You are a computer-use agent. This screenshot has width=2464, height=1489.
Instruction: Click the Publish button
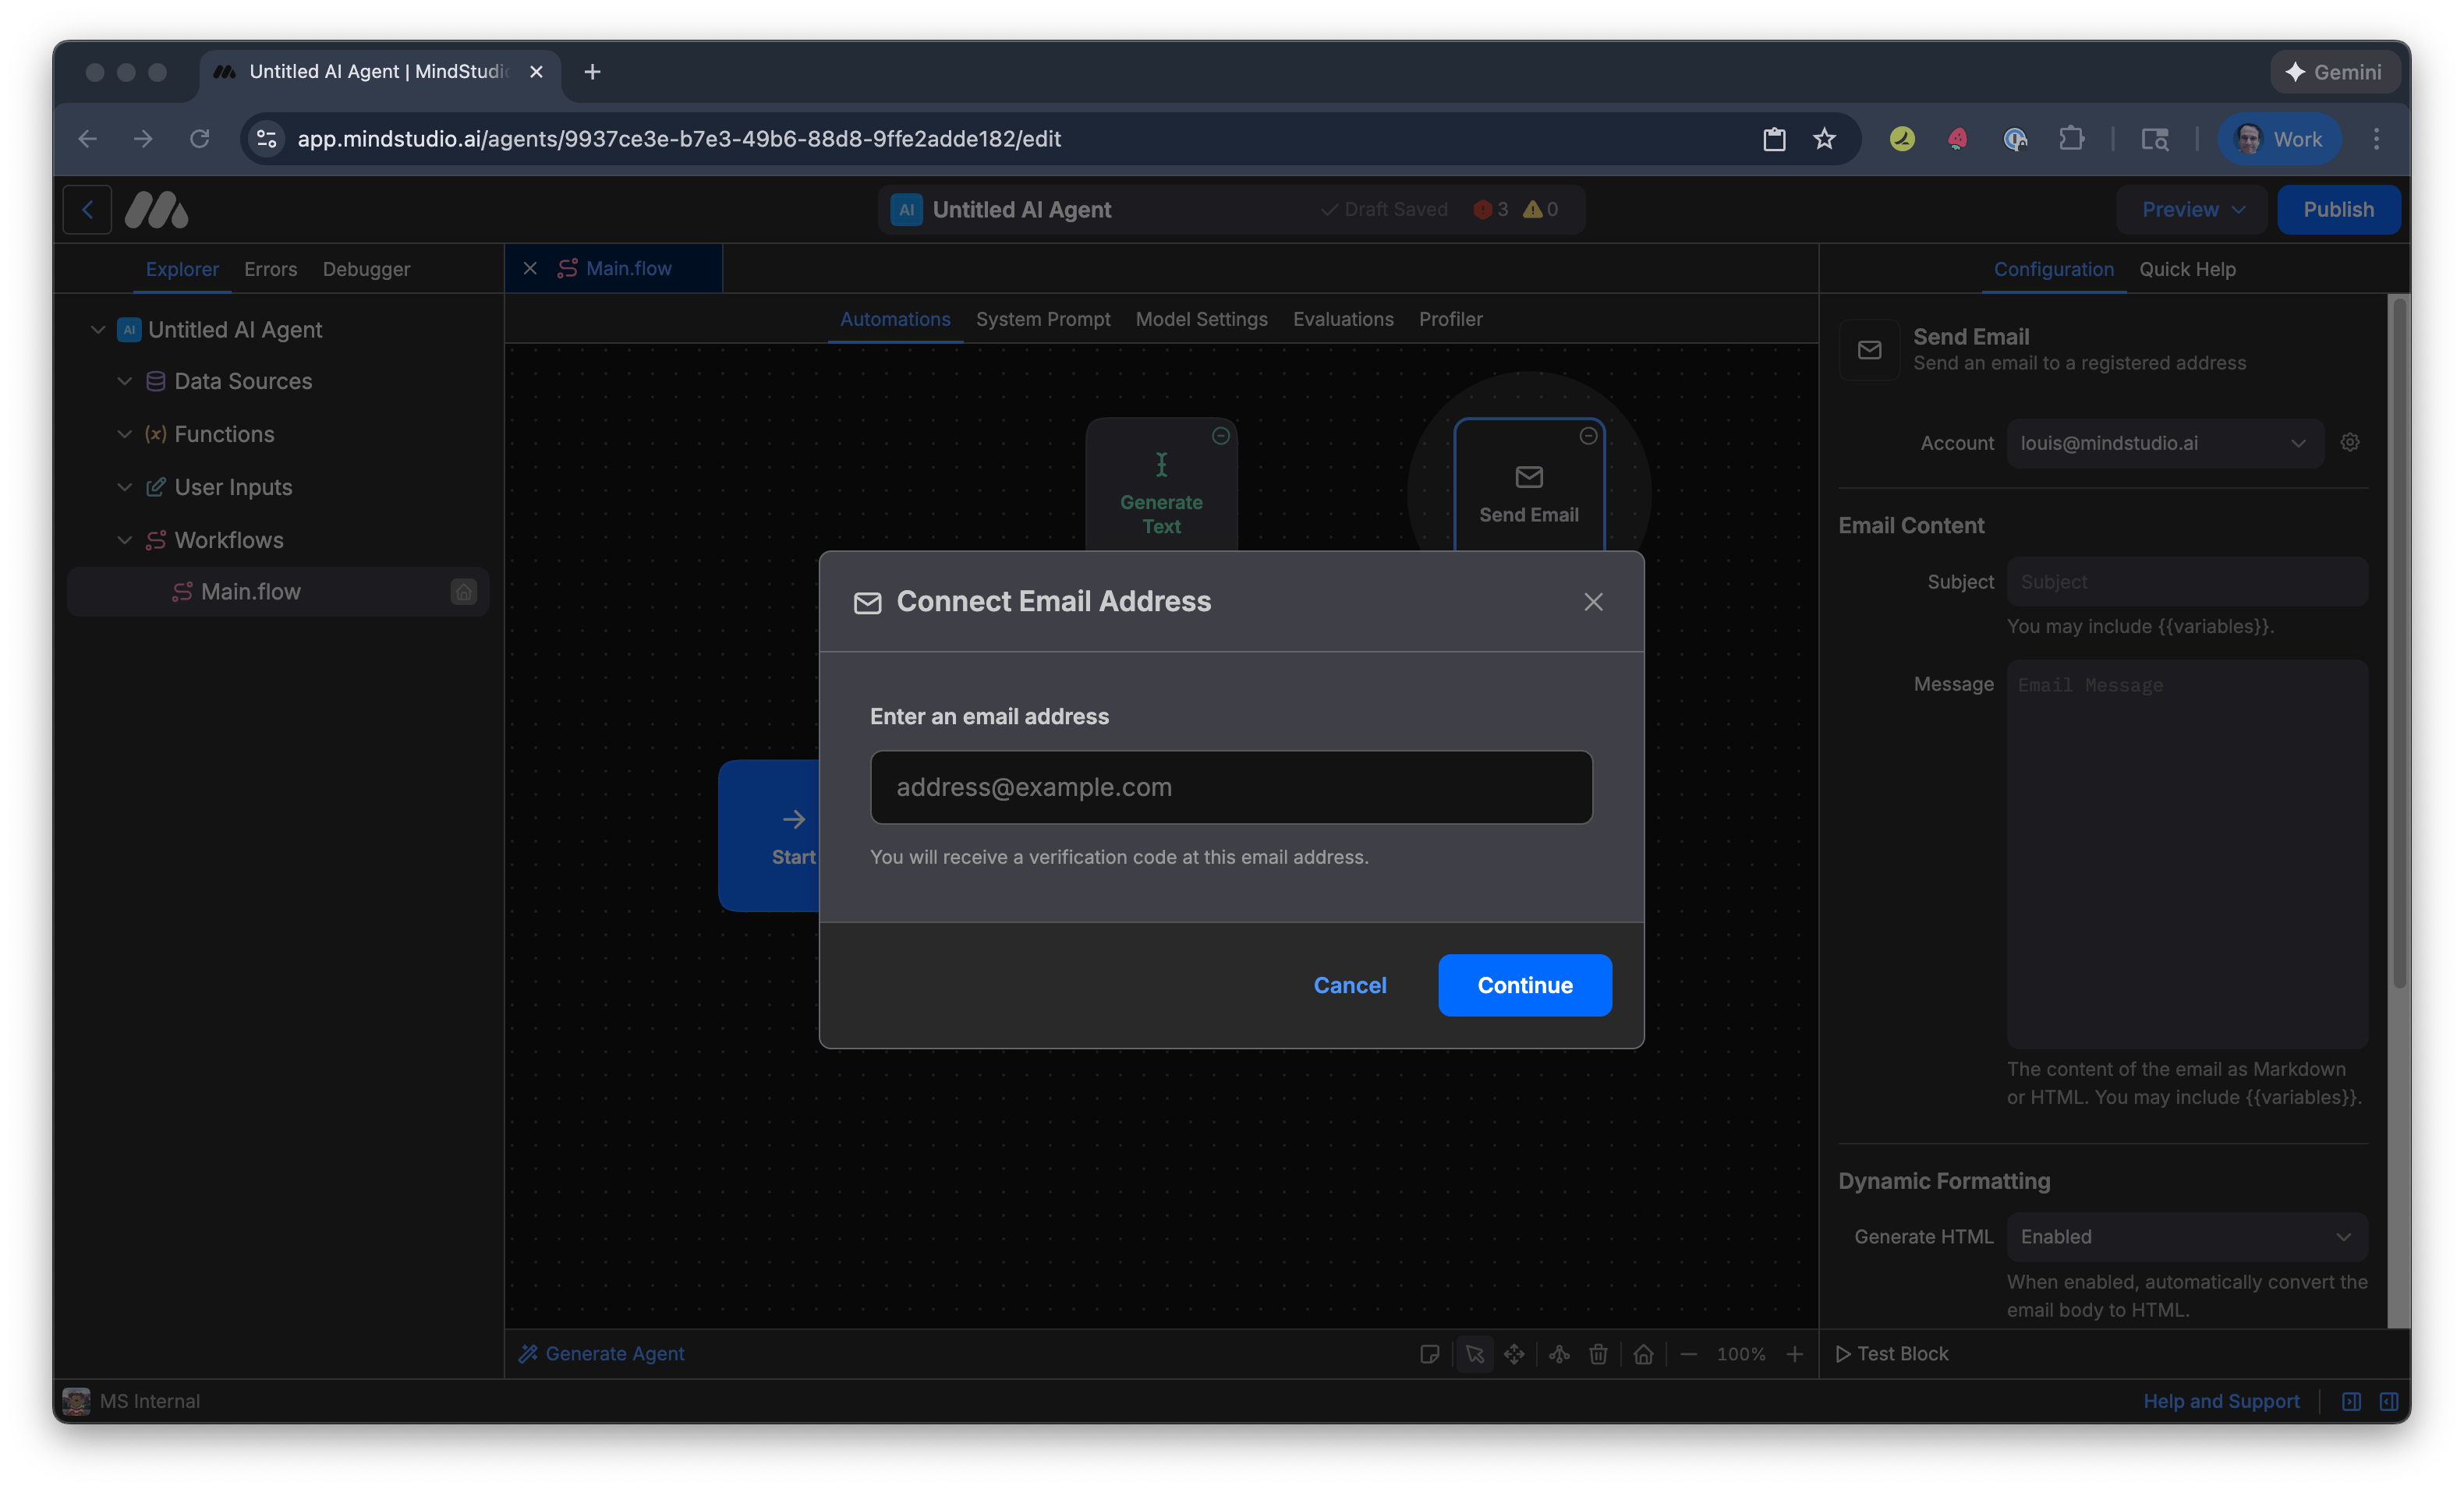coord(2339,209)
